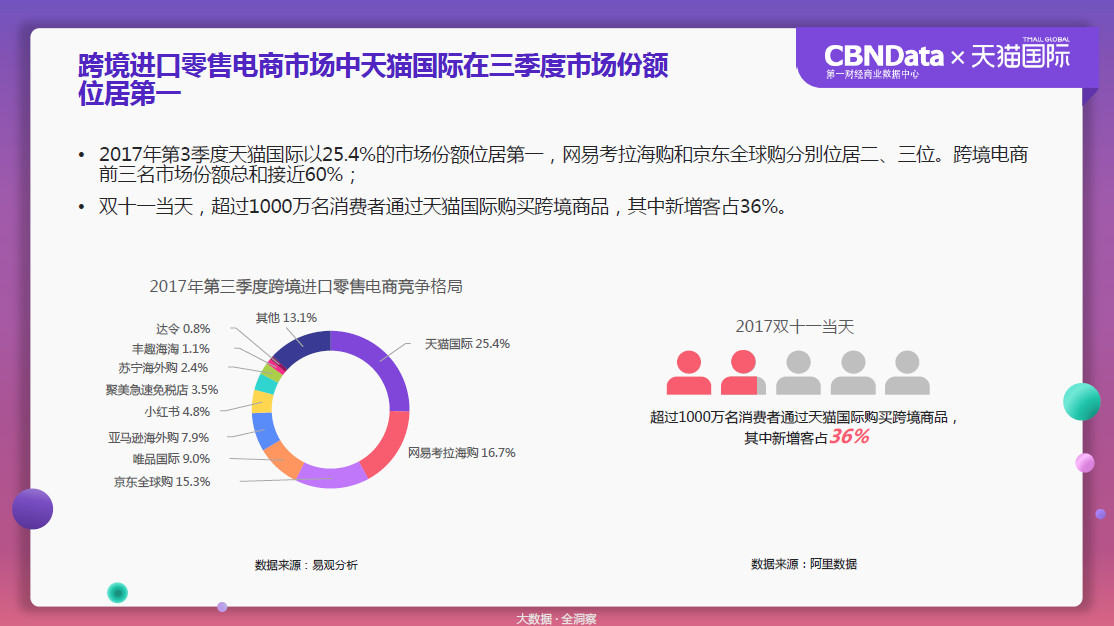1114x626 pixels.
Task: Click the second partially red person icon
Action: (743, 372)
